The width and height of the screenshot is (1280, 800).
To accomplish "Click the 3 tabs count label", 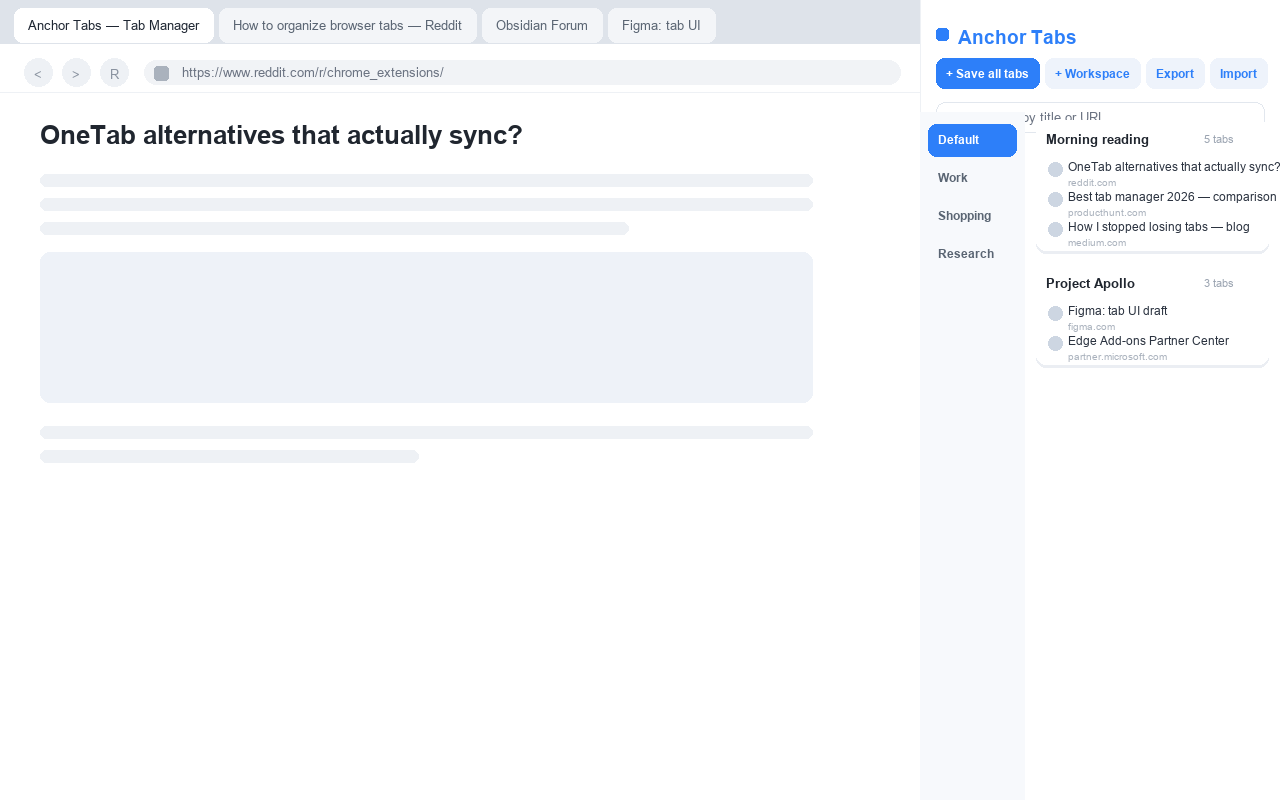I will [x=1219, y=284].
